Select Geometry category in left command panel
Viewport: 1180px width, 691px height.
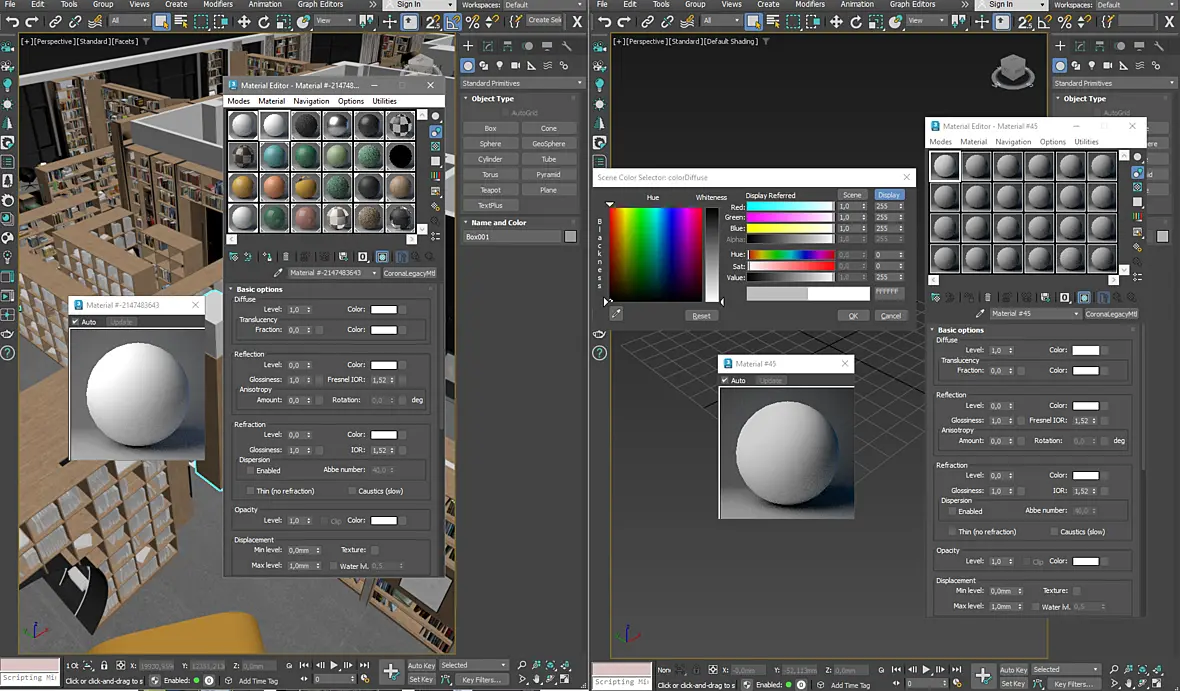tap(468, 65)
